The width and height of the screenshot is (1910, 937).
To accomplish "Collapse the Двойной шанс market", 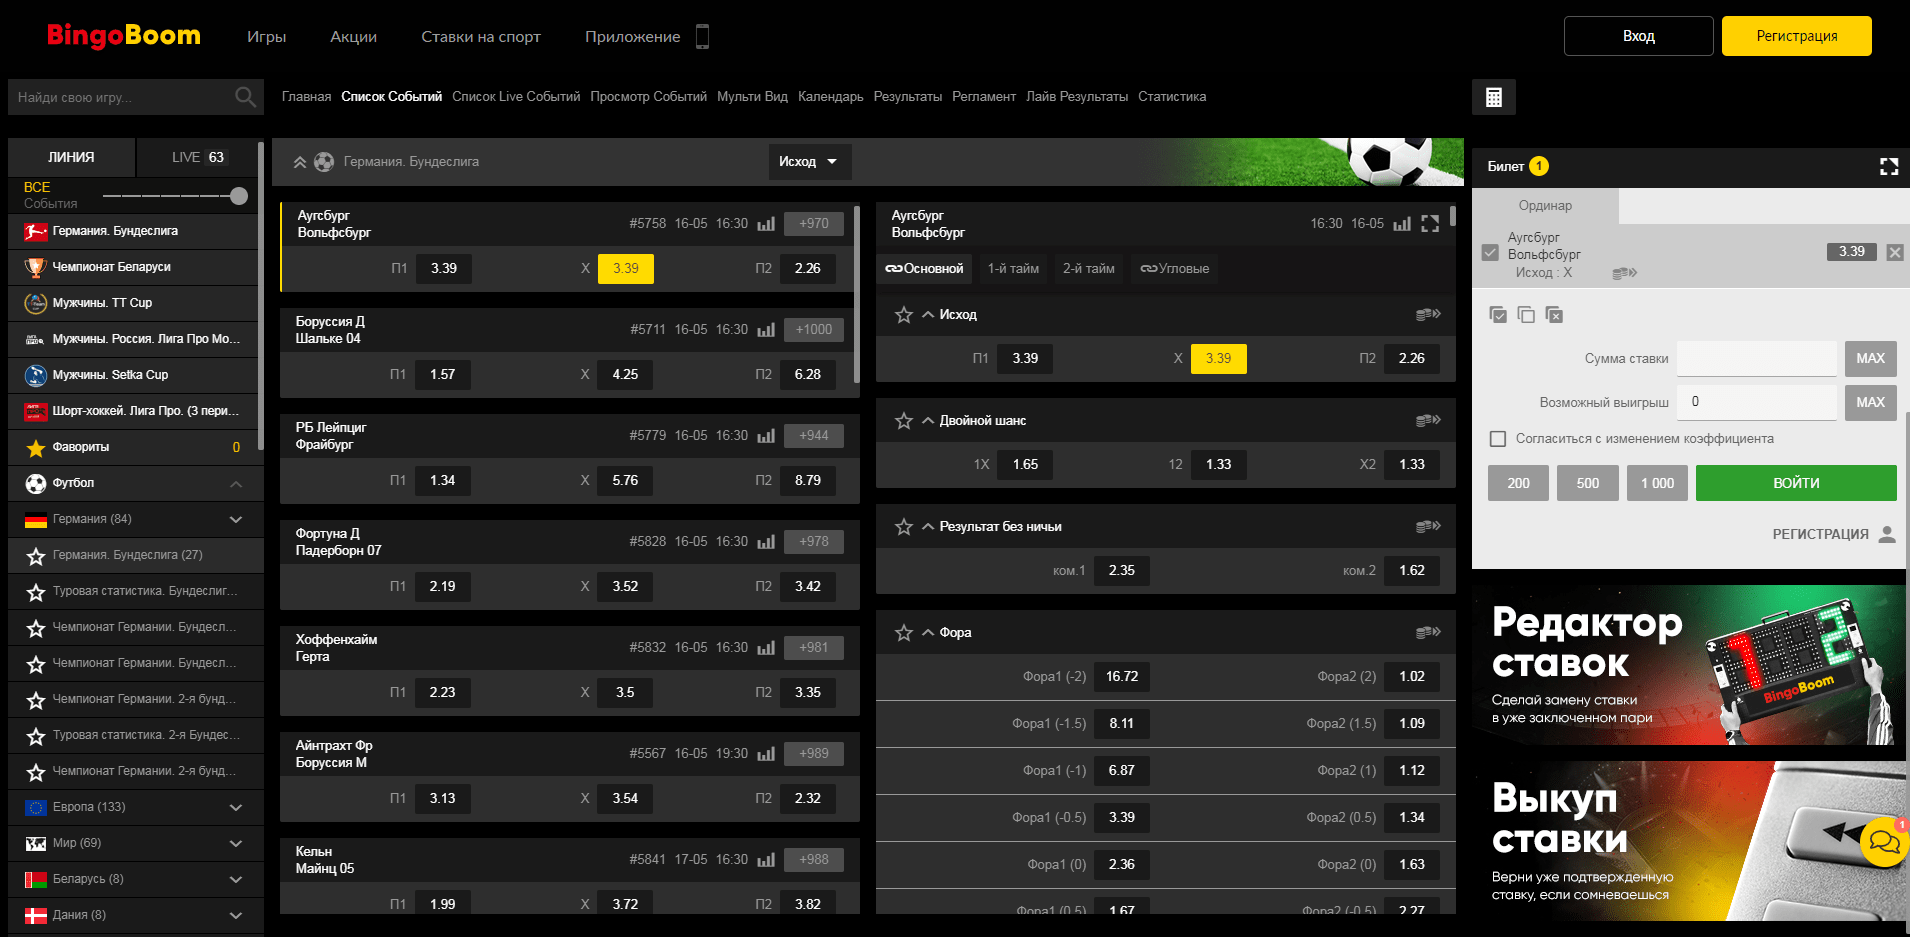I will 928,421.
